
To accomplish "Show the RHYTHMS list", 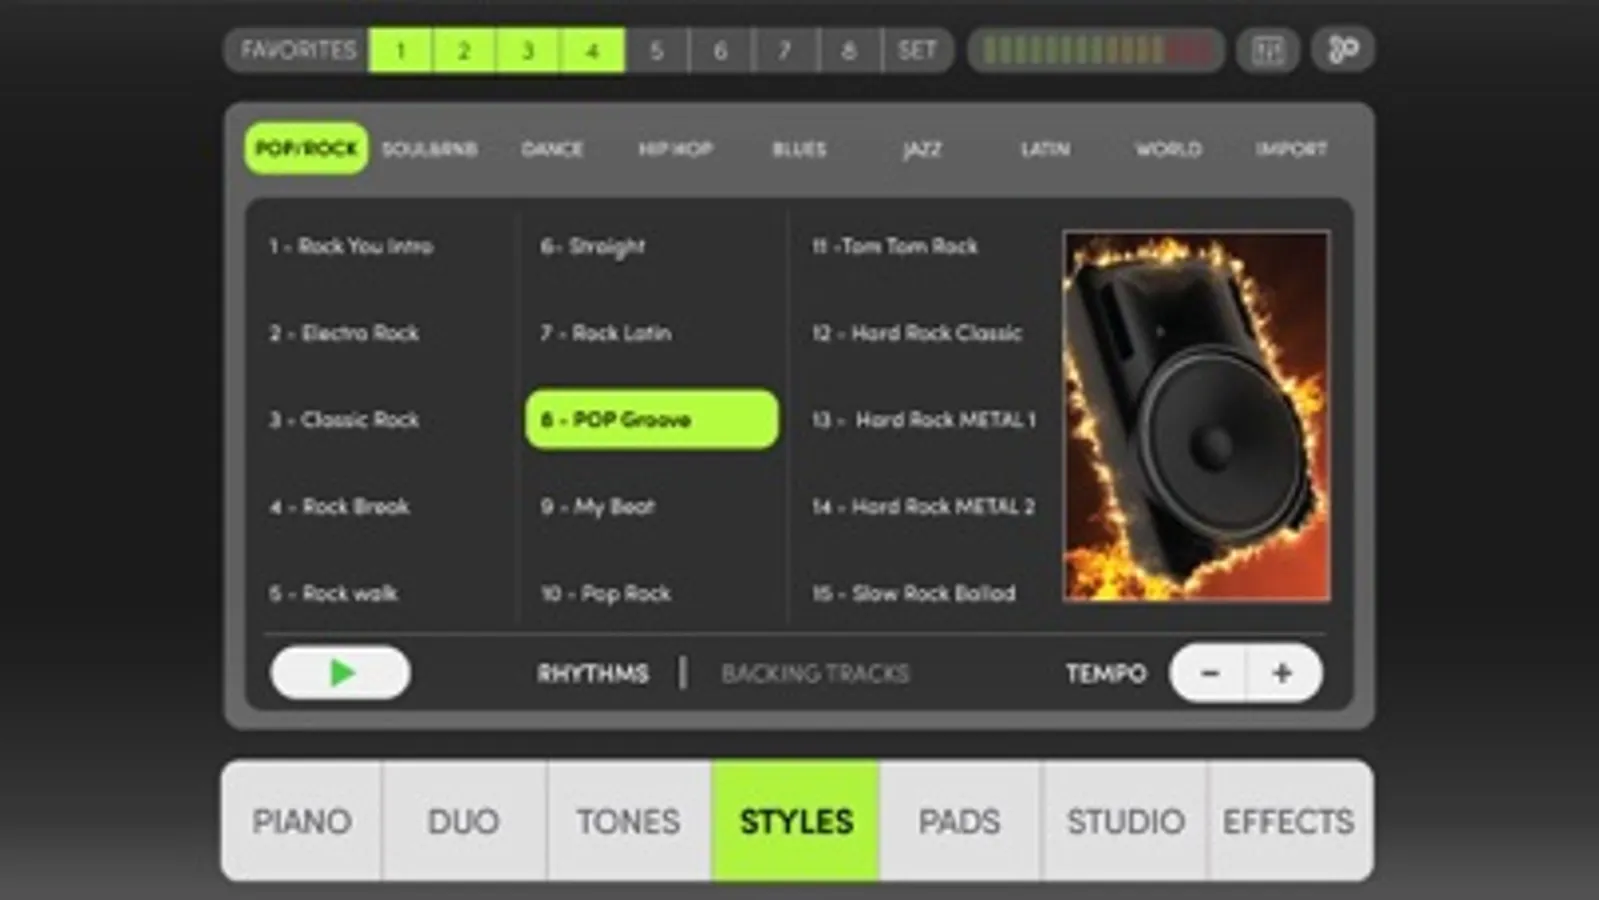I will 593,674.
